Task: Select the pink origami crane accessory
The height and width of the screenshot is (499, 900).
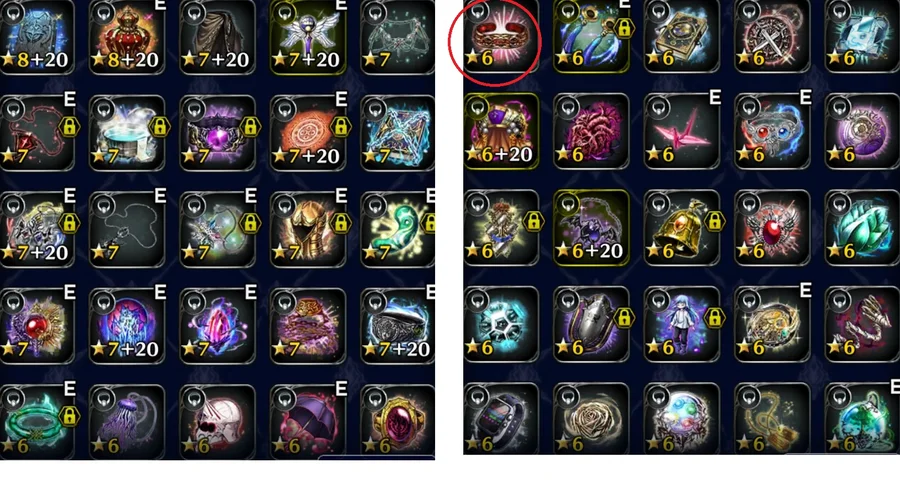Action: (x=681, y=131)
